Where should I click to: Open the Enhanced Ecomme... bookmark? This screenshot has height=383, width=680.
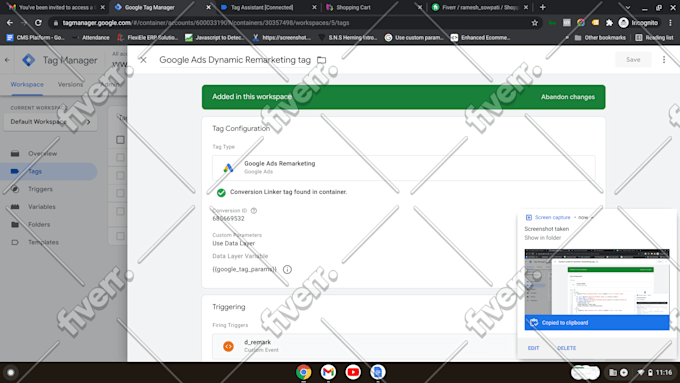click(x=480, y=38)
